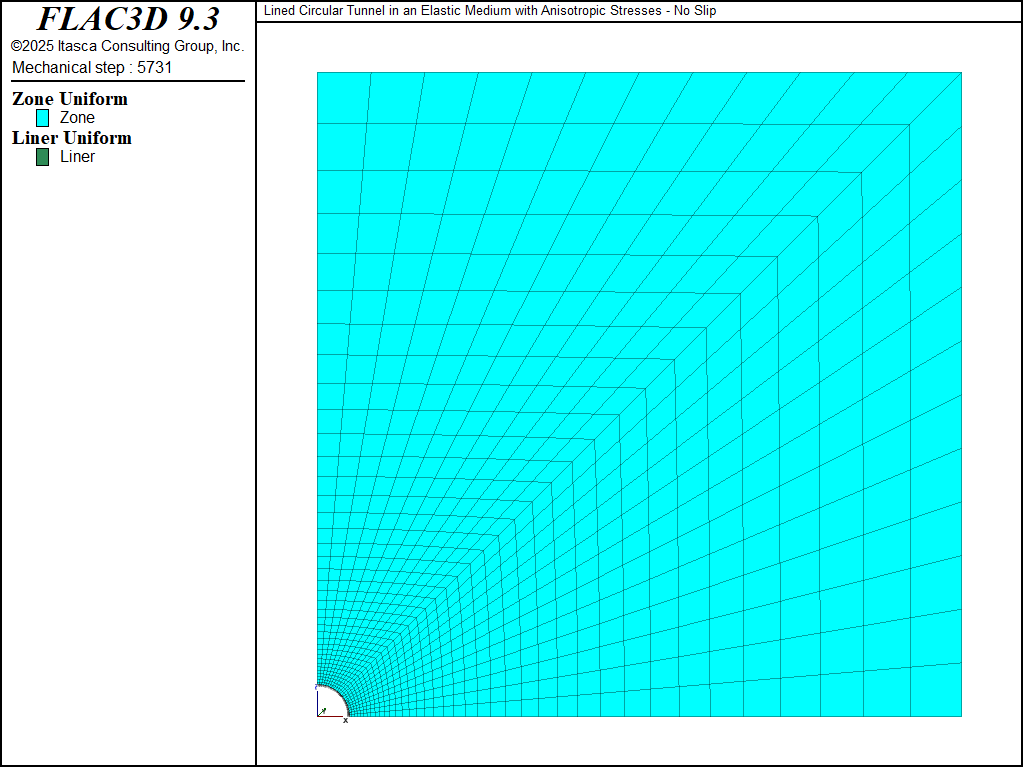Click the cyan Zone color swatch

tap(42, 118)
